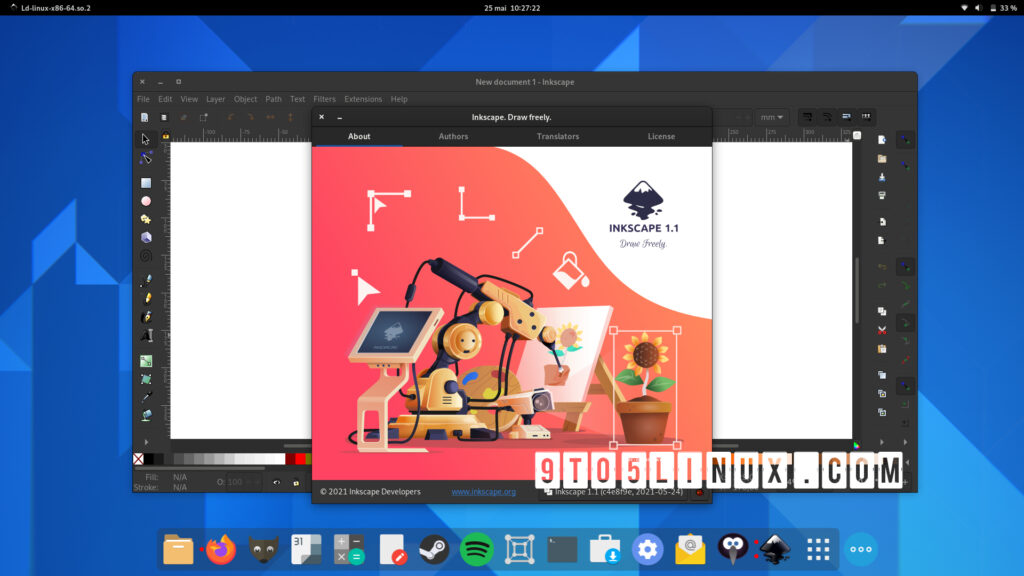Open the mm units dropdown
The image size is (1024, 576).
click(x=771, y=117)
